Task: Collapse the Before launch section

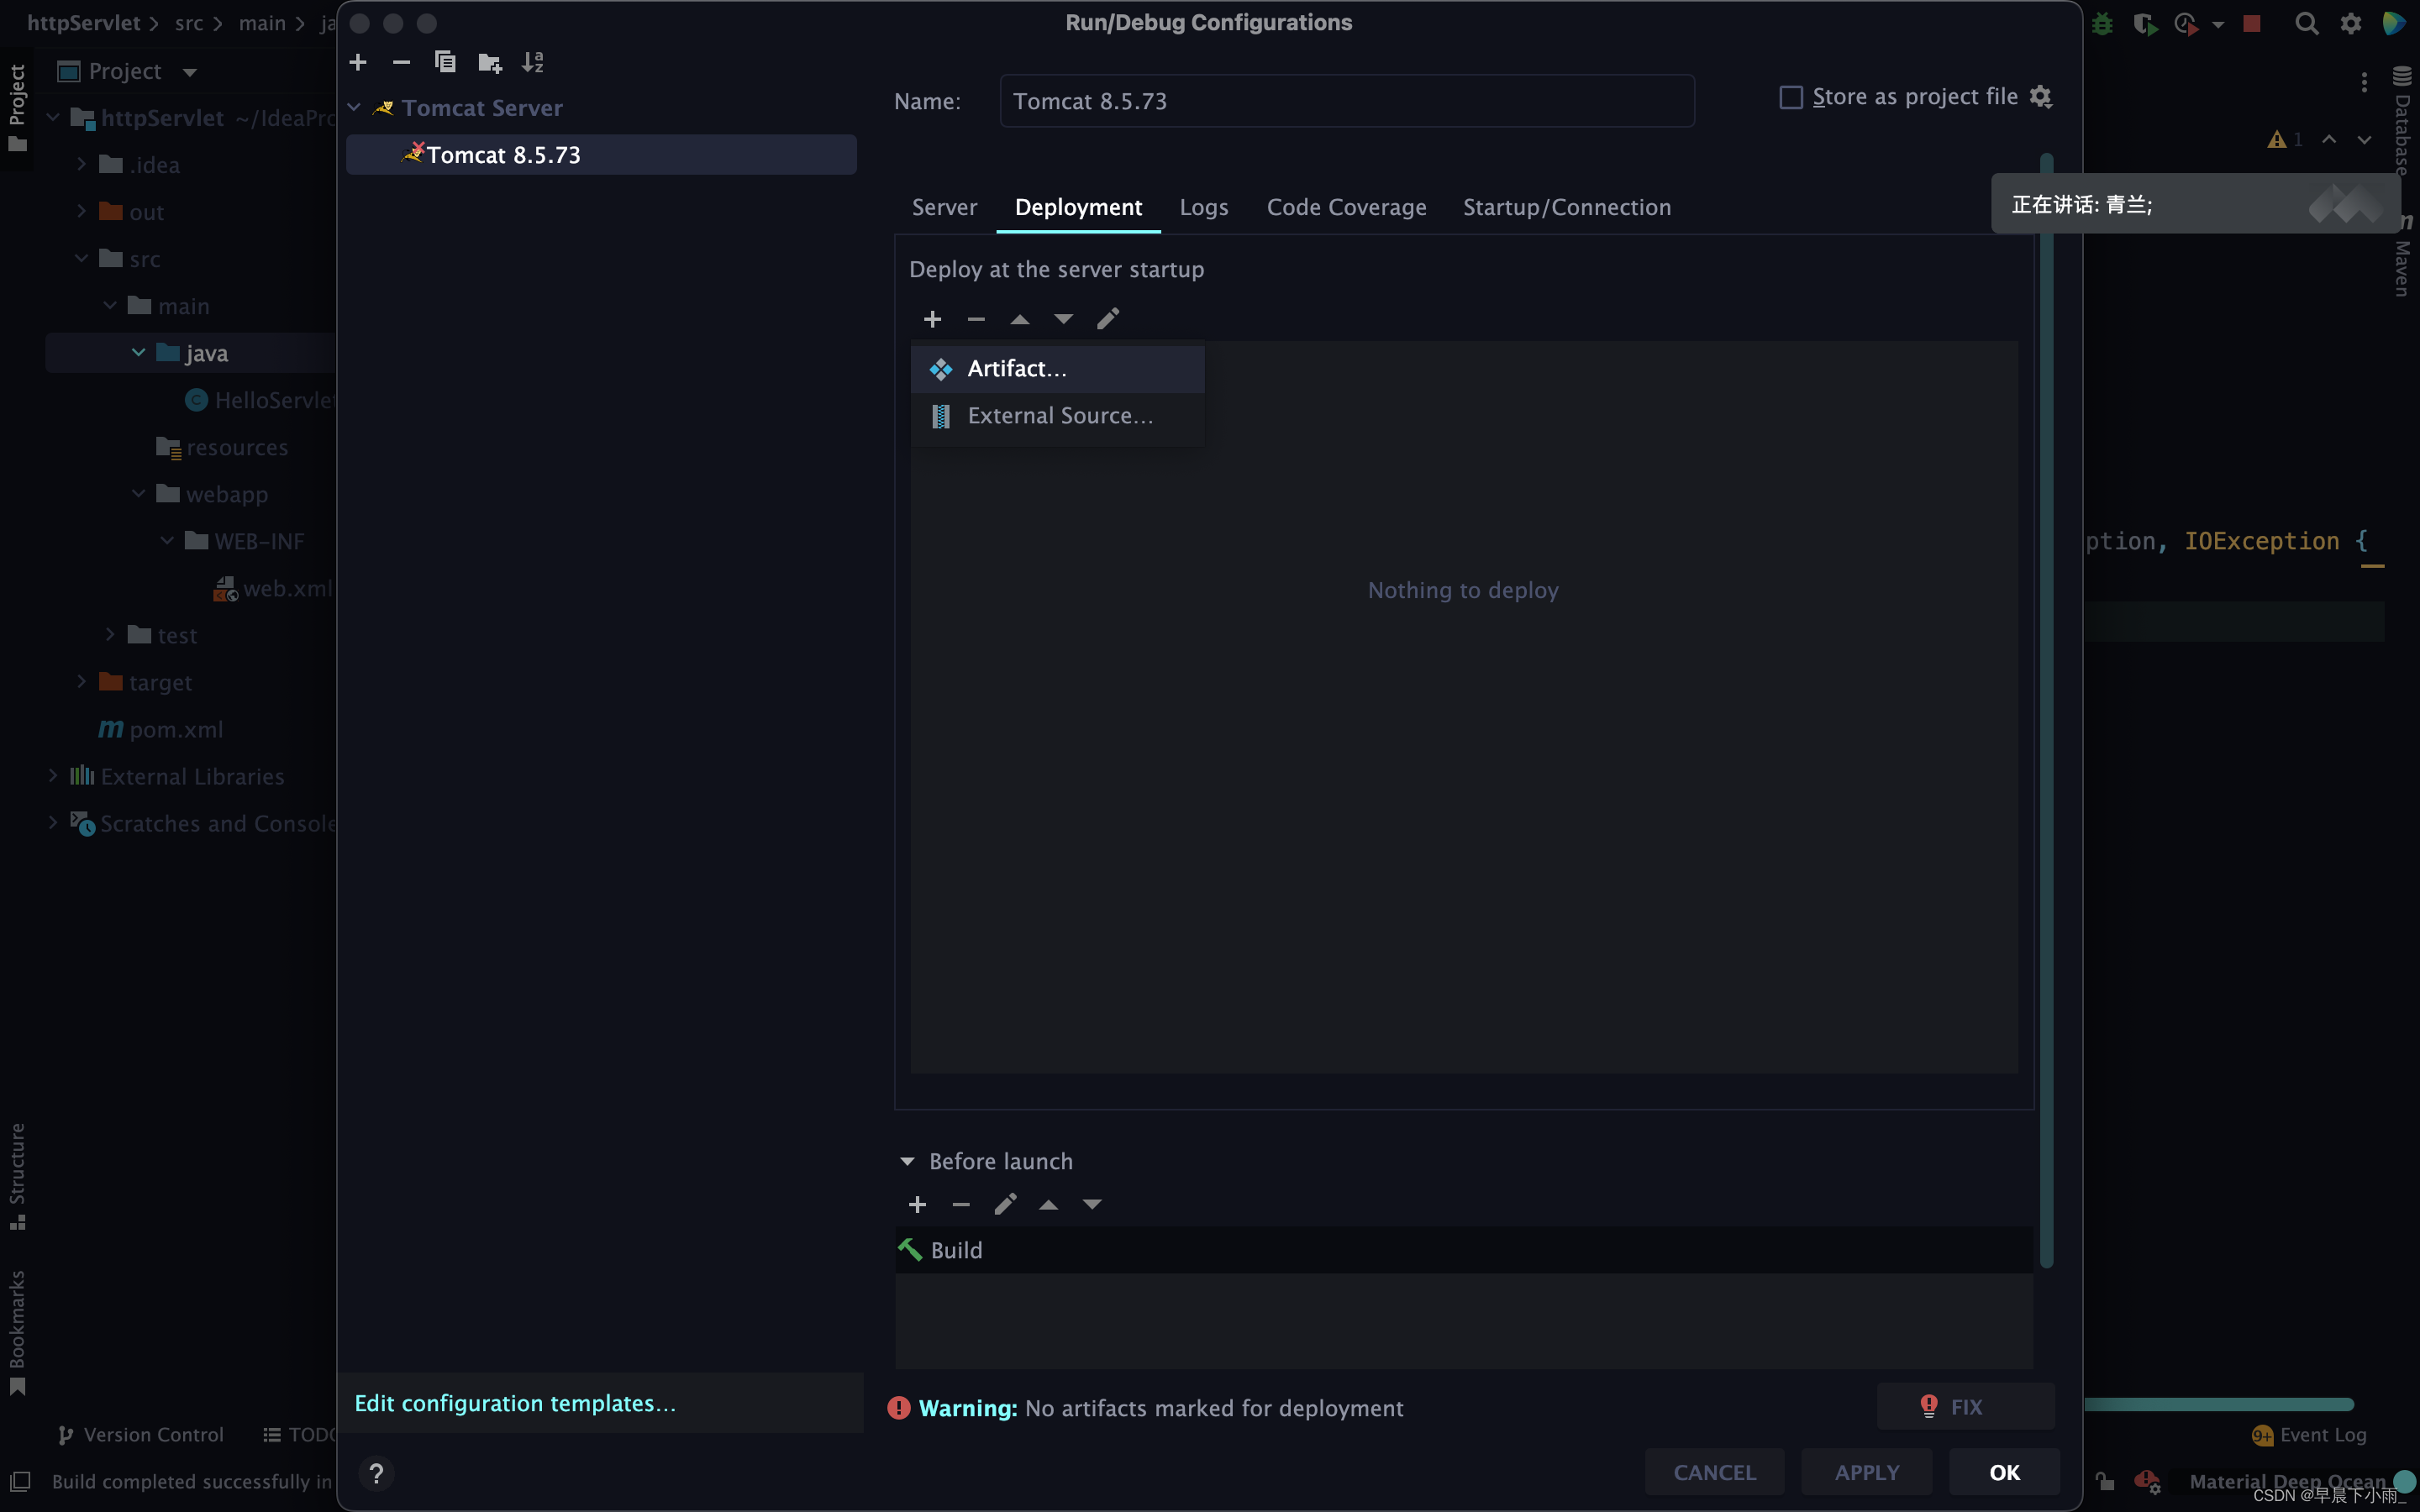Action: click(907, 1161)
